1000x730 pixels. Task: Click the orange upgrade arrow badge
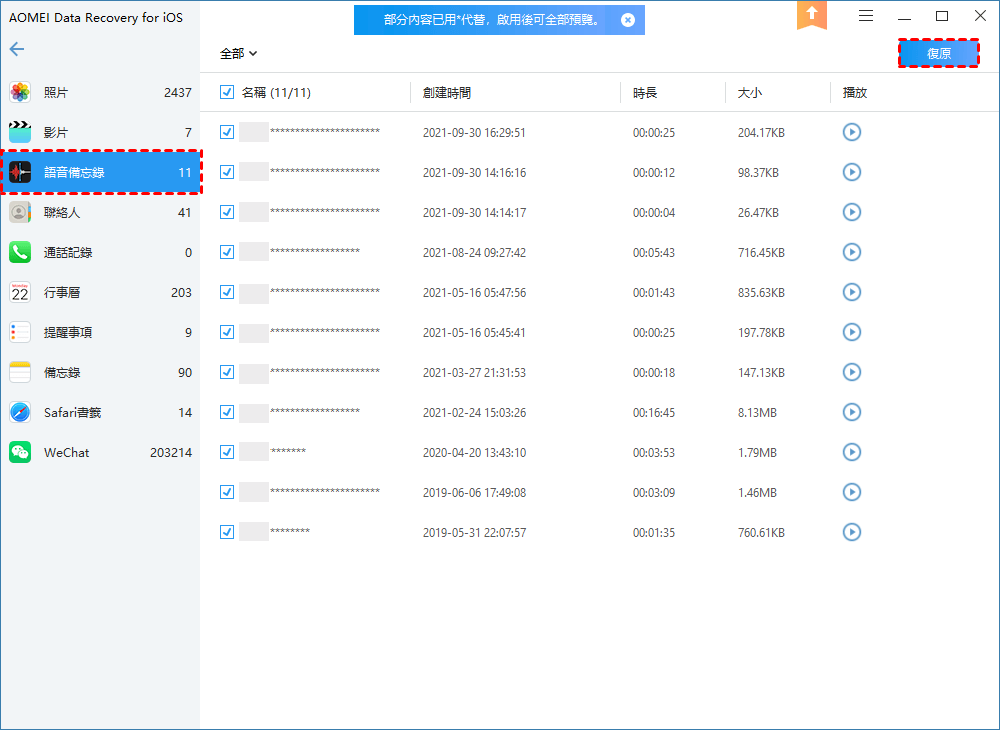coord(812,15)
